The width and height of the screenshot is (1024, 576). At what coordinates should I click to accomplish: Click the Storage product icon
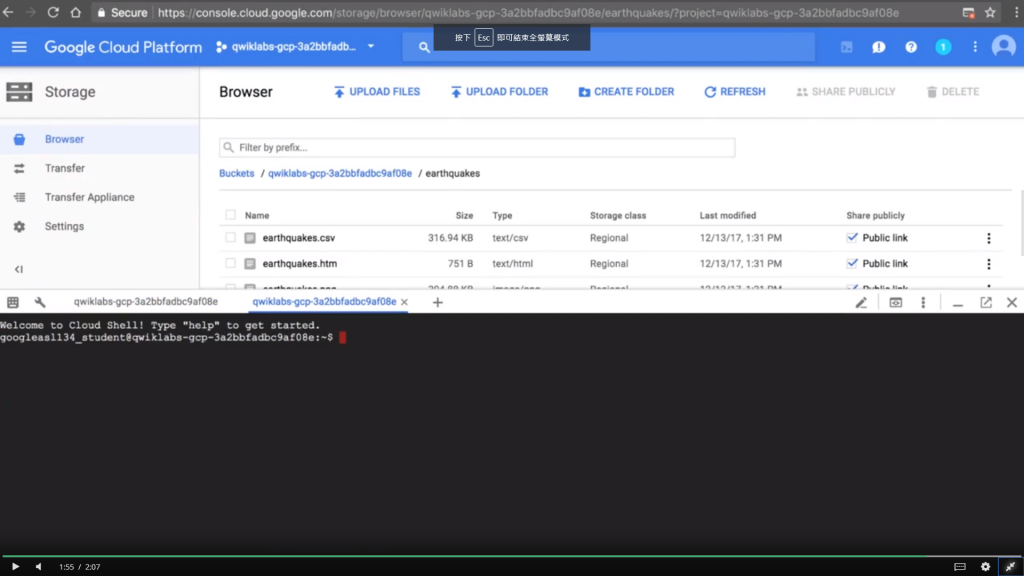click(19, 92)
